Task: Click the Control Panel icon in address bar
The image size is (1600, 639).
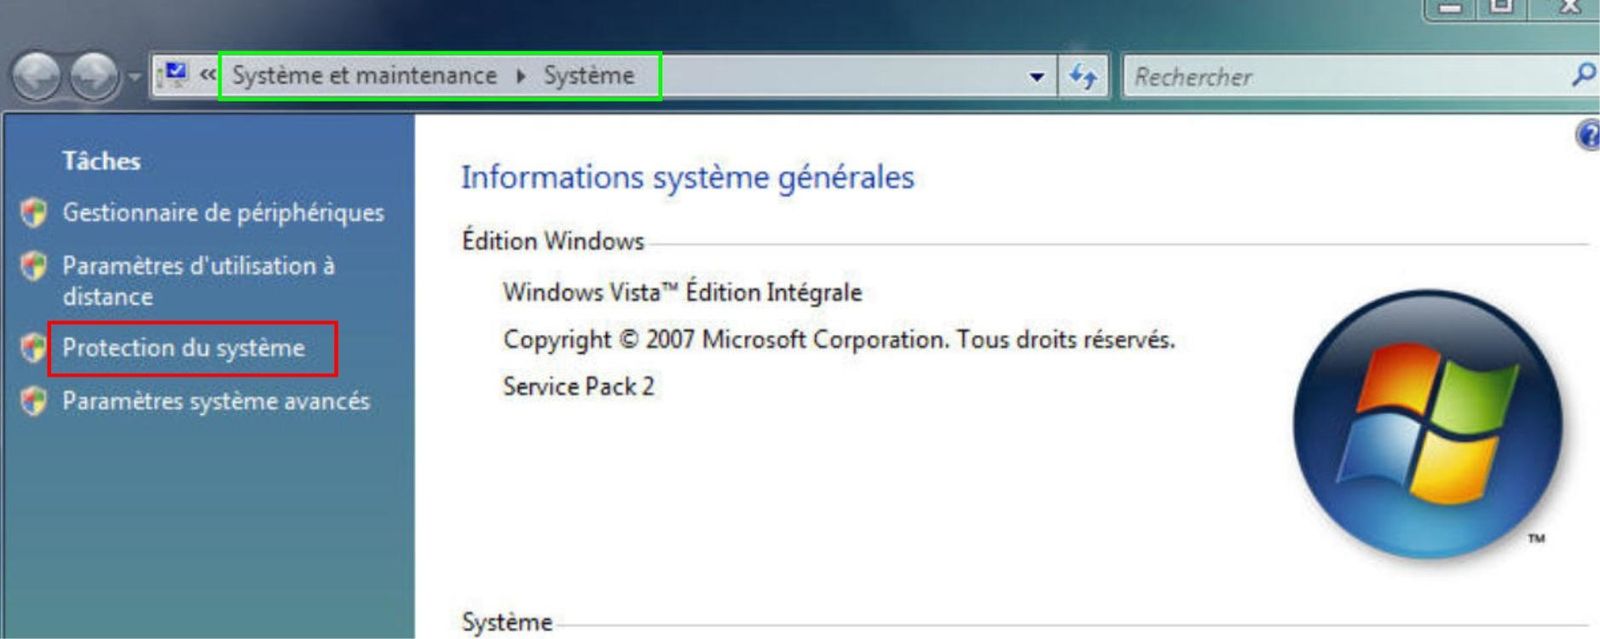Action: coord(175,75)
